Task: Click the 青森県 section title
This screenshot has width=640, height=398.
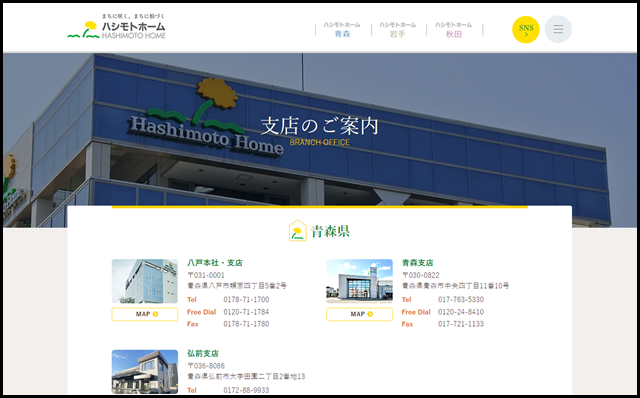Action: point(331,231)
